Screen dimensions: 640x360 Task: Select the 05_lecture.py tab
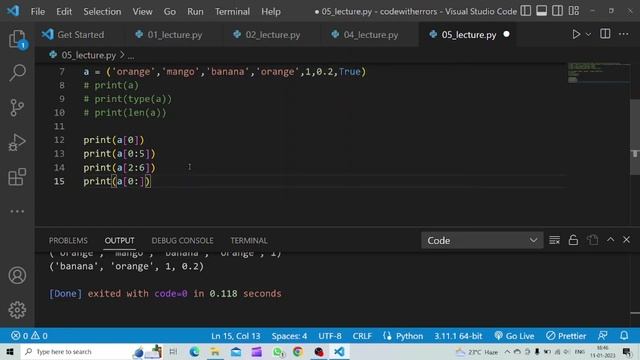[469, 35]
